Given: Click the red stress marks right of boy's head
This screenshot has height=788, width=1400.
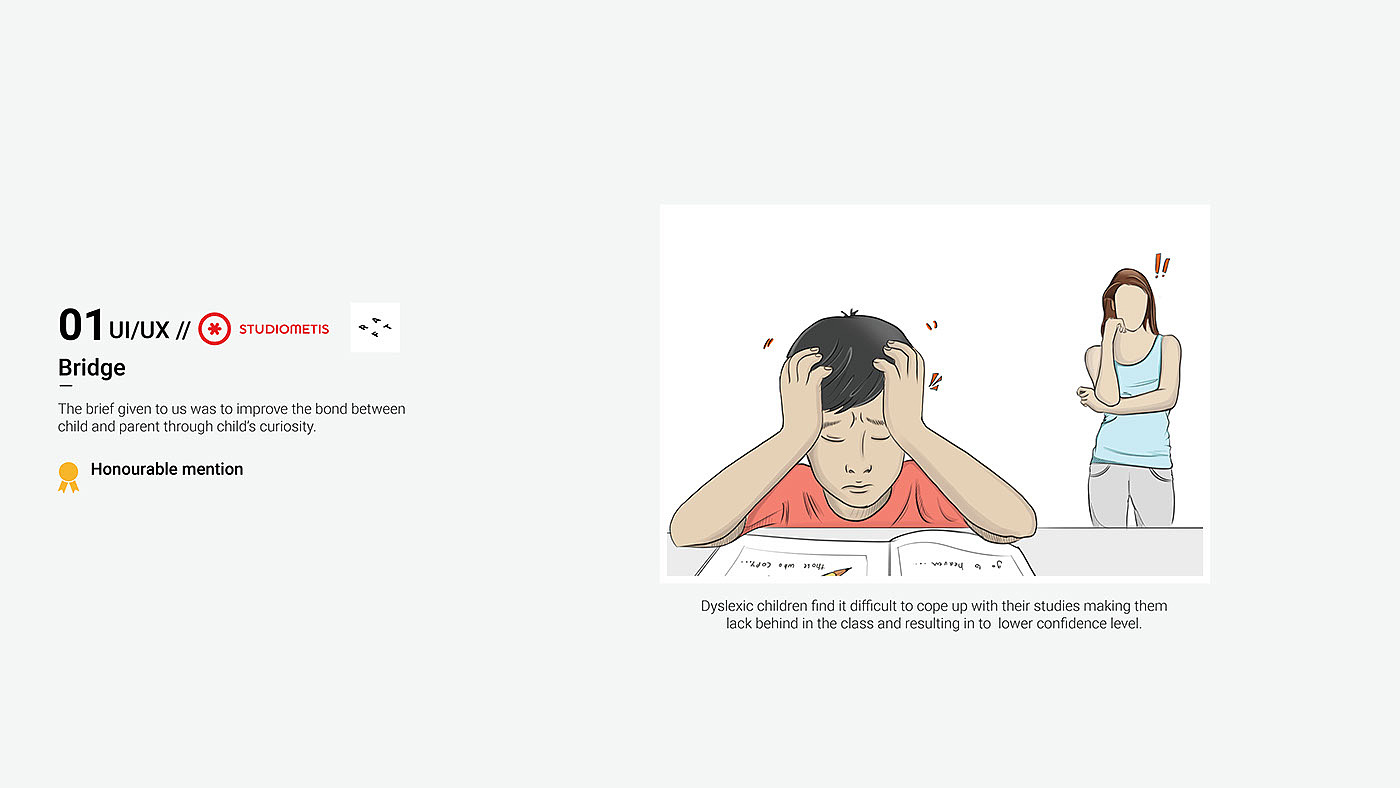Looking at the screenshot, I should [934, 355].
